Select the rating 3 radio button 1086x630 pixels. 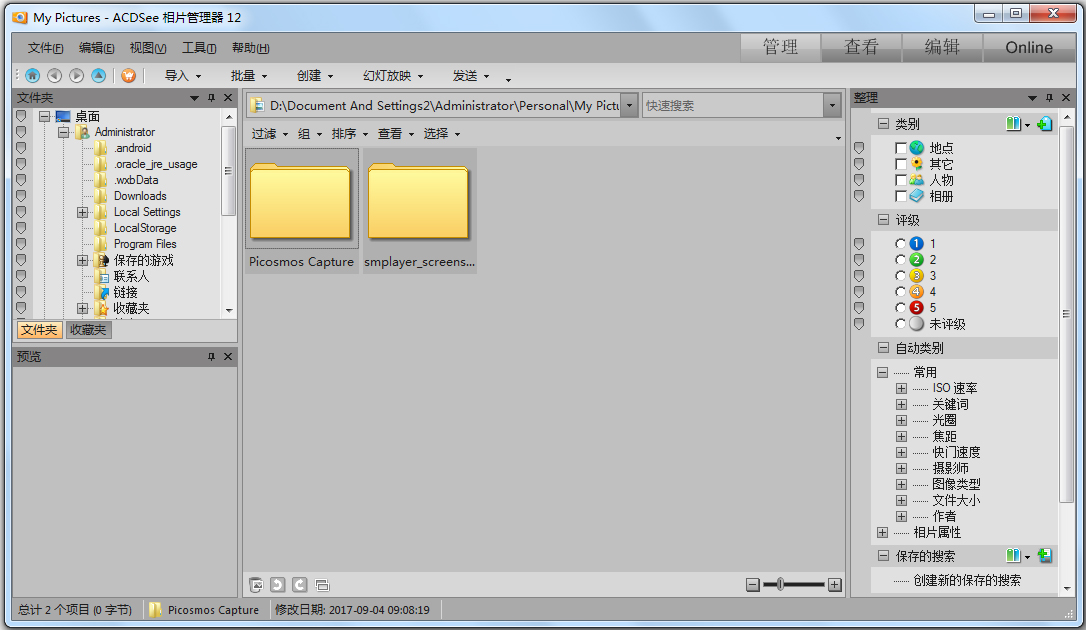pos(900,276)
